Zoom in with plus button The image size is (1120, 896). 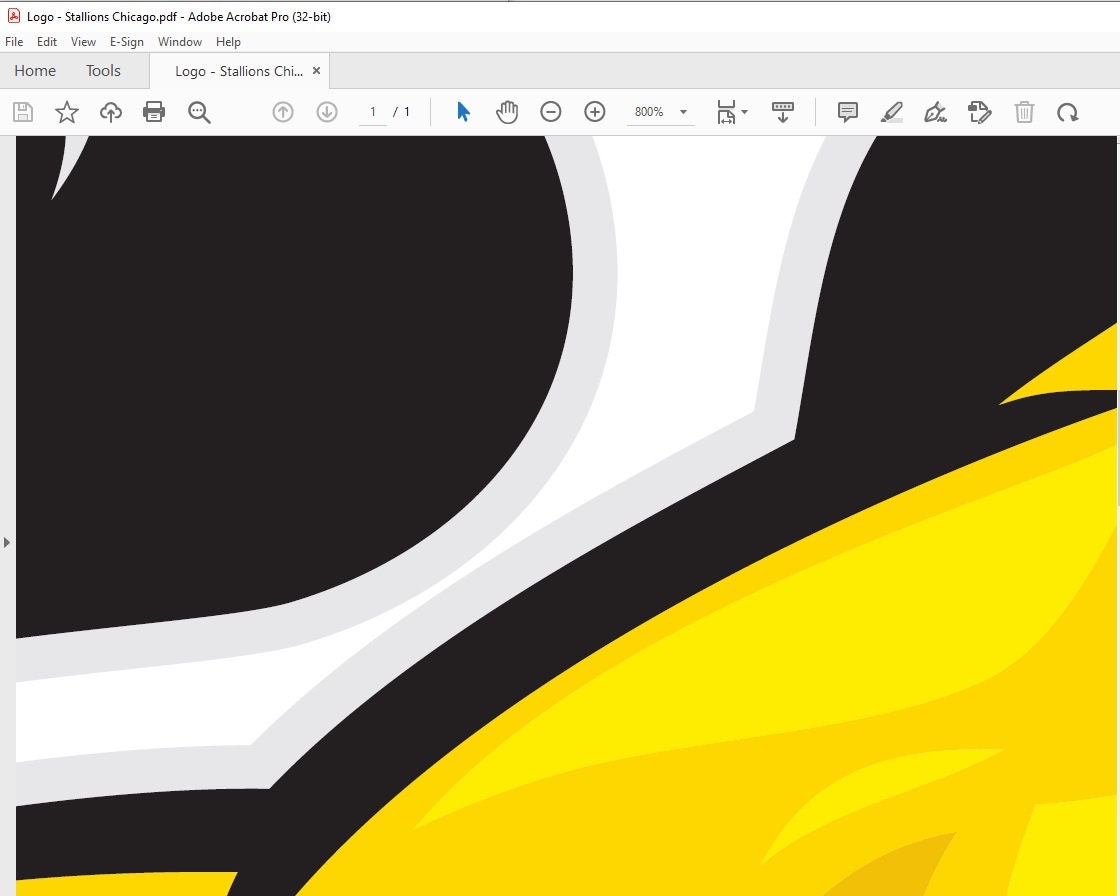595,112
